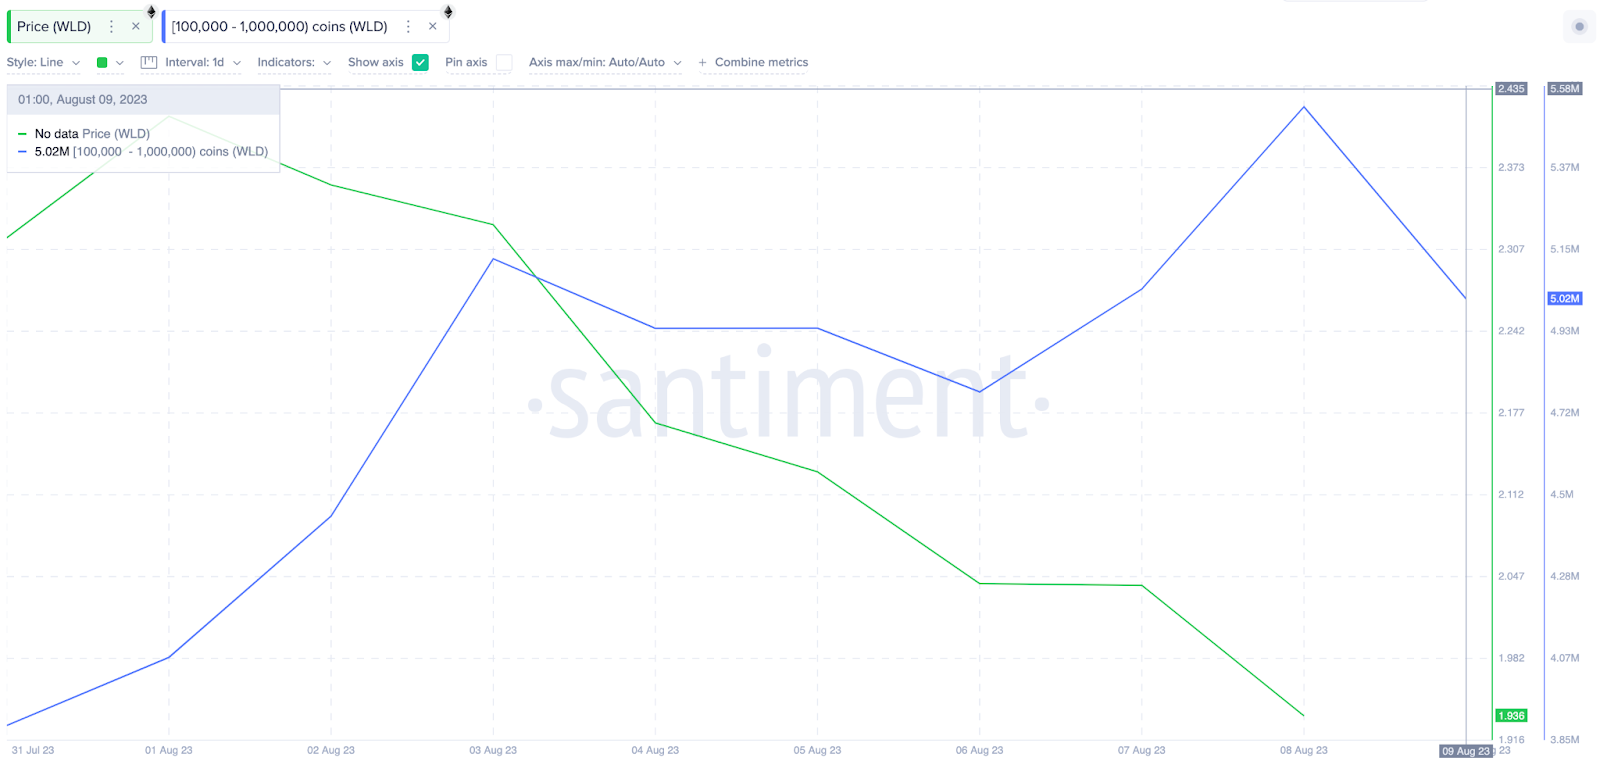Click the round button at top right
The height and width of the screenshot is (768, 1600).
1579,27
